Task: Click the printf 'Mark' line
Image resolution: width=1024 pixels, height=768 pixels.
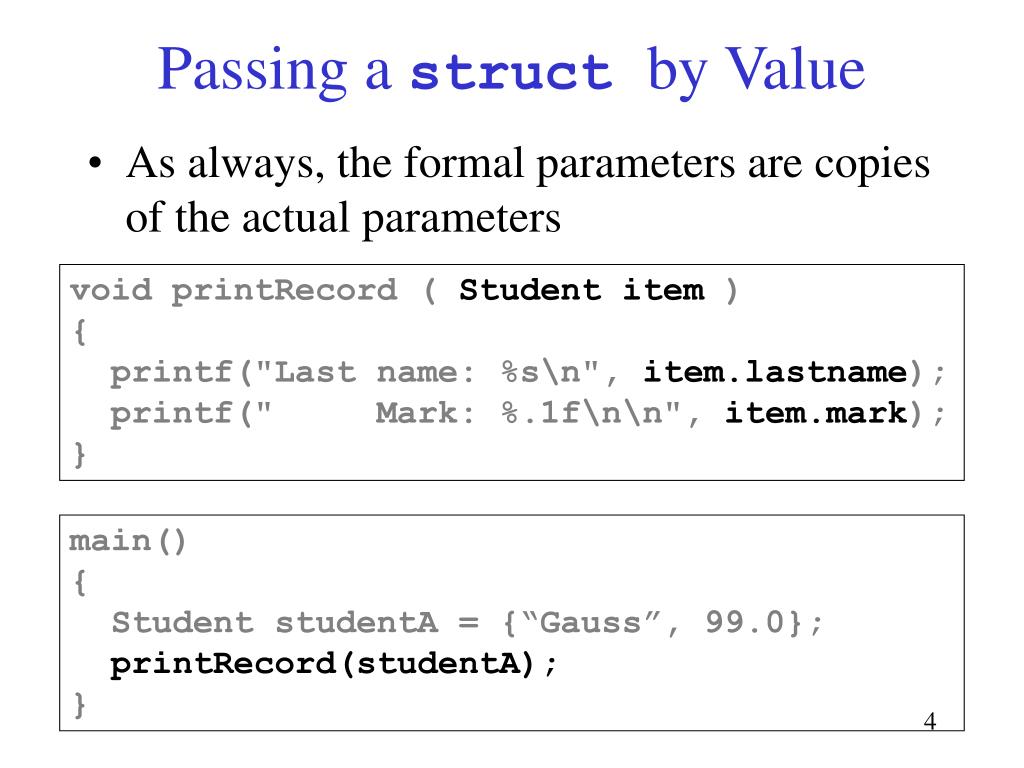Action: tap(527, 413)
